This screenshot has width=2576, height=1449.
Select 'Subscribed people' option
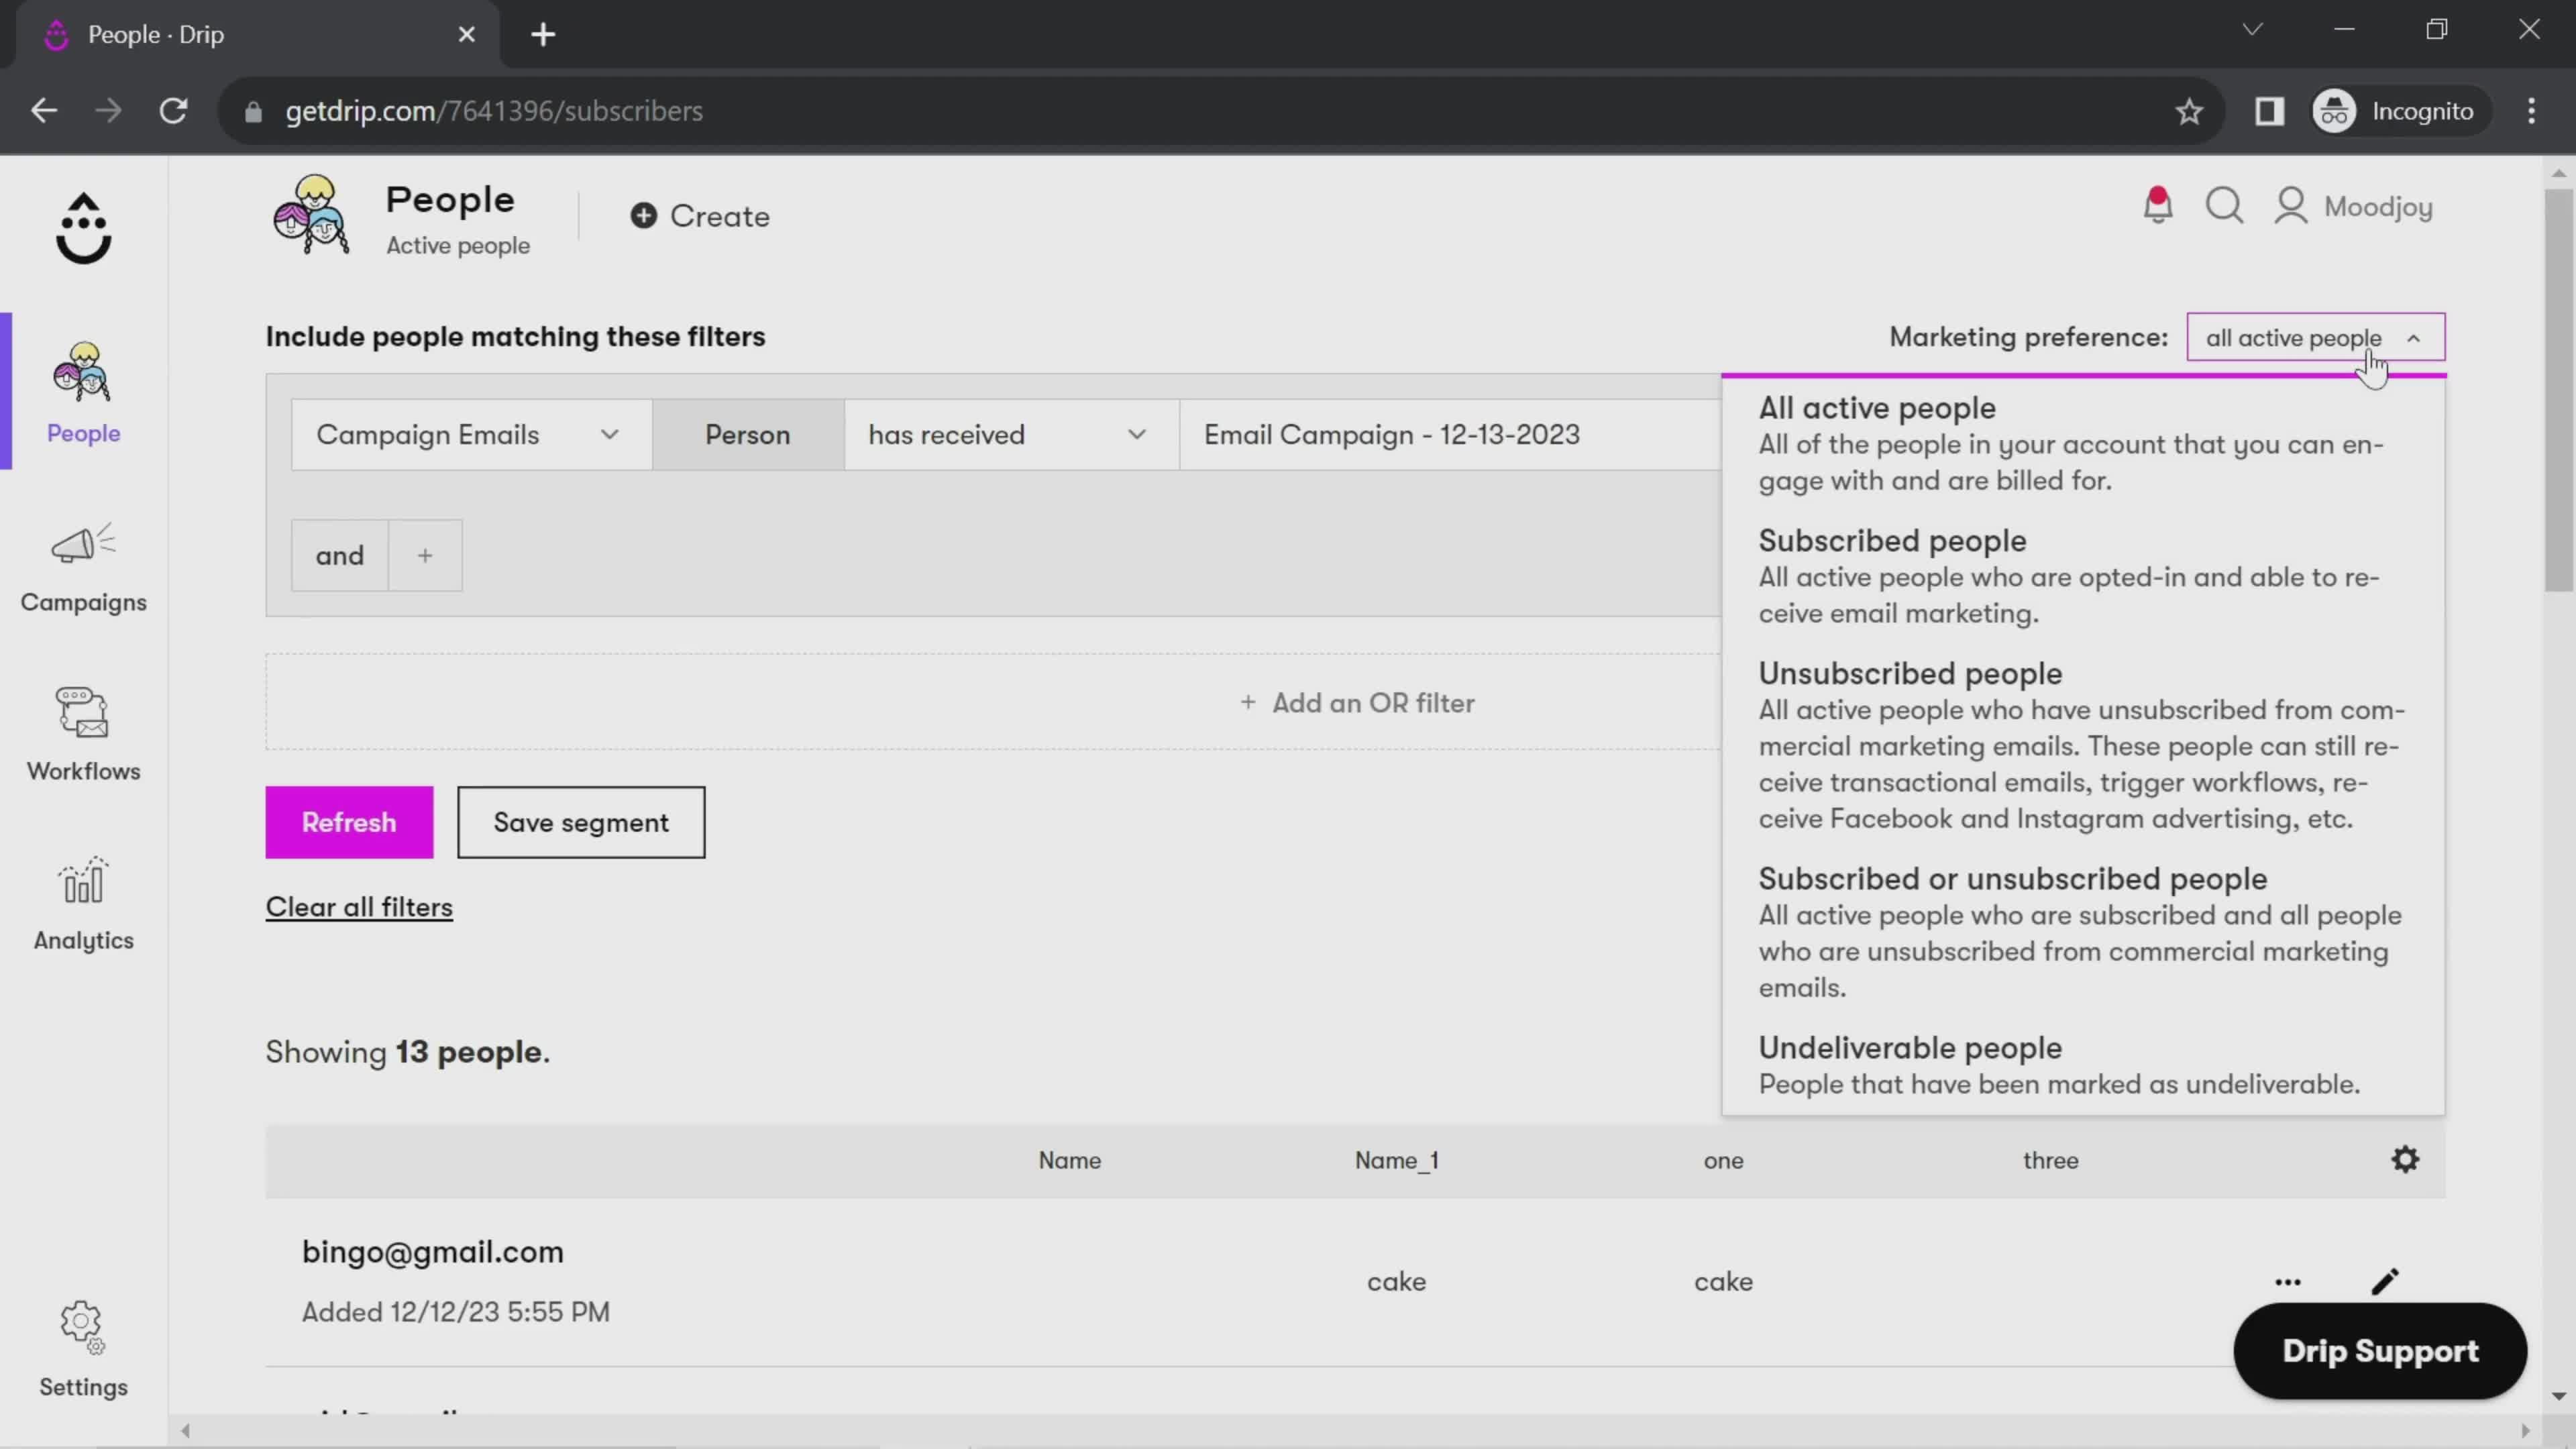[2083, 576]
